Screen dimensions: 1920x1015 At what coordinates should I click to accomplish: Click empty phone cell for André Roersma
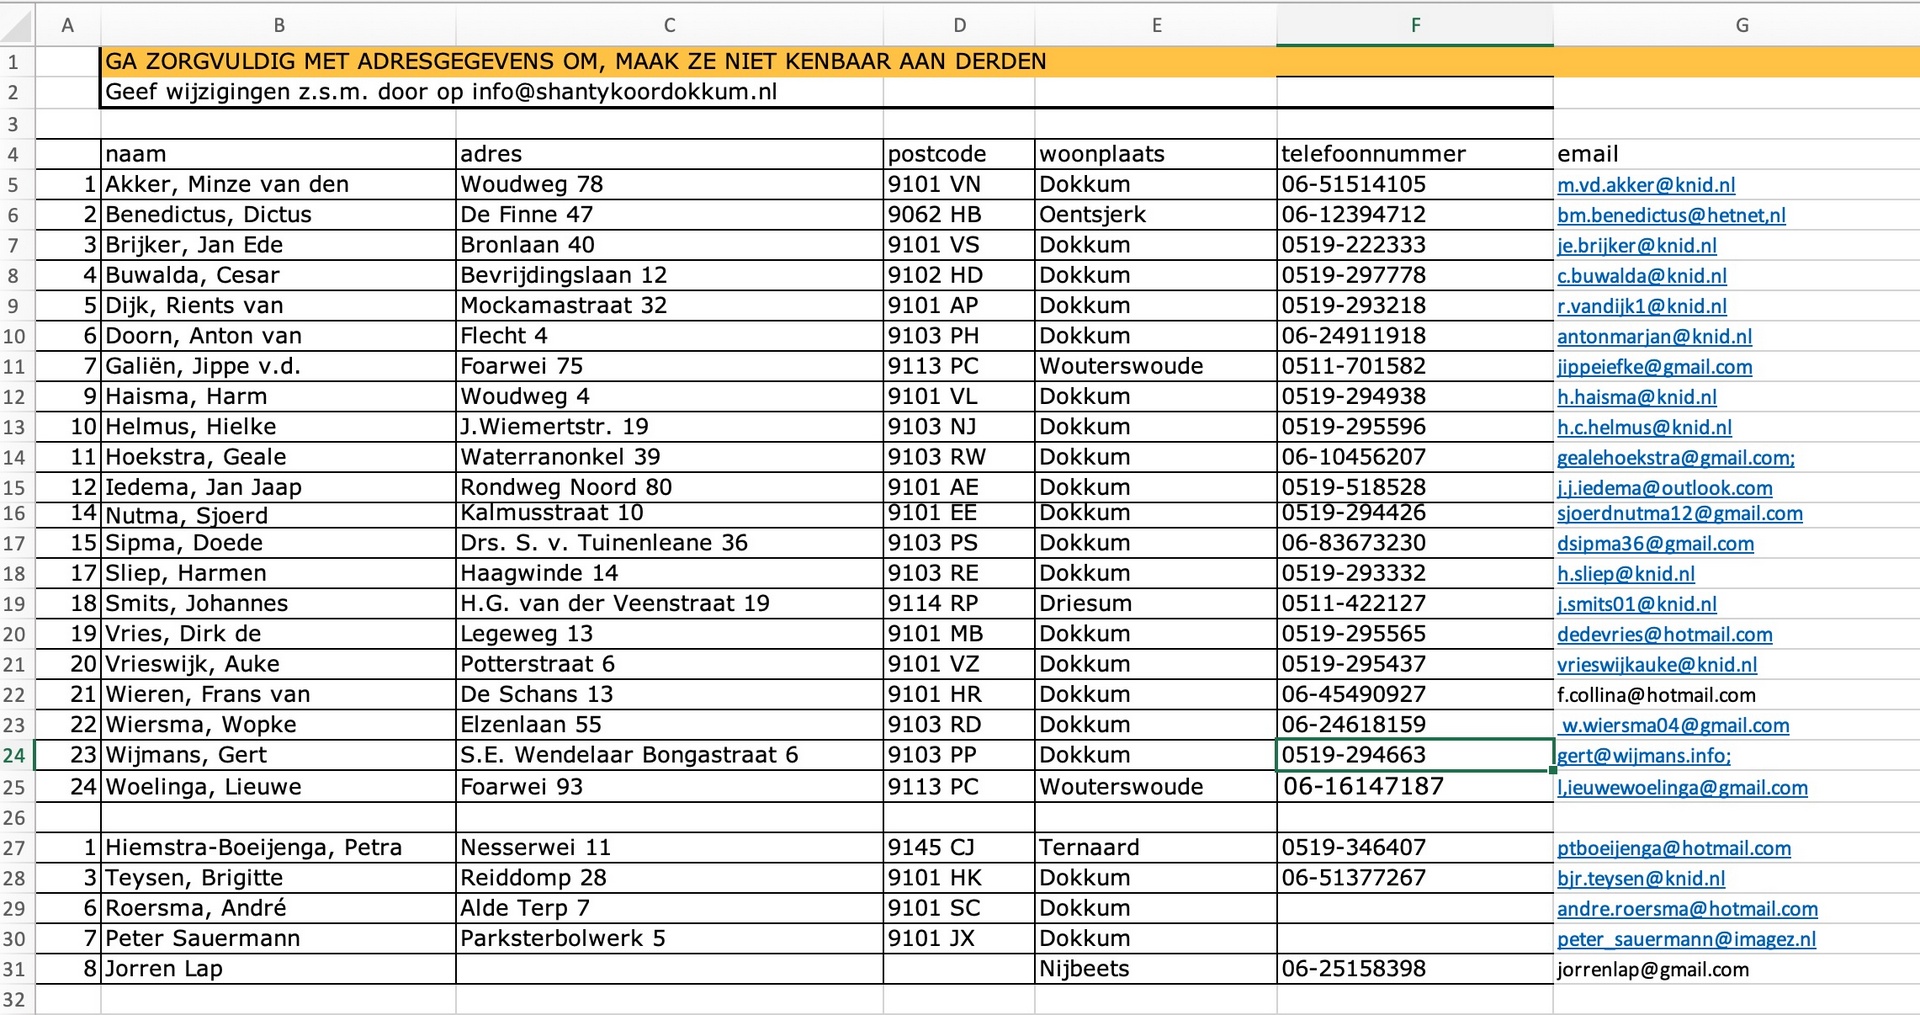point(1413,908)
